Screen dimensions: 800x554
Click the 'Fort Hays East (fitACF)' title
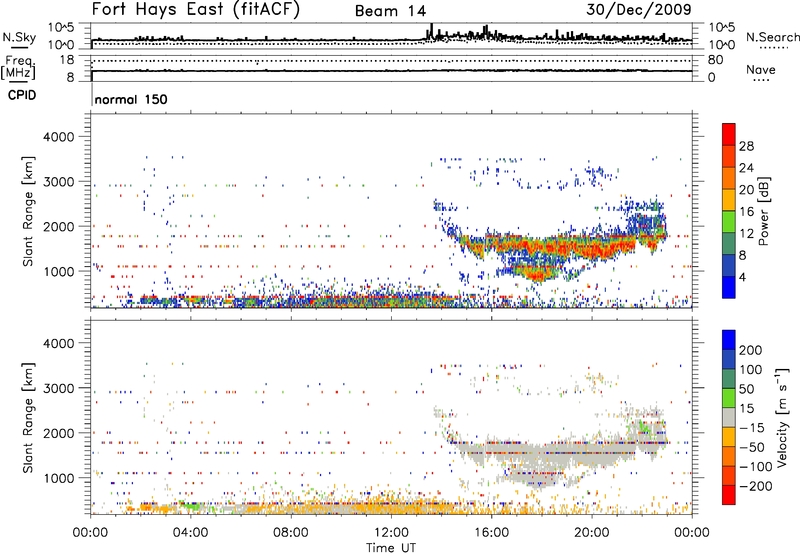(195, 10)
